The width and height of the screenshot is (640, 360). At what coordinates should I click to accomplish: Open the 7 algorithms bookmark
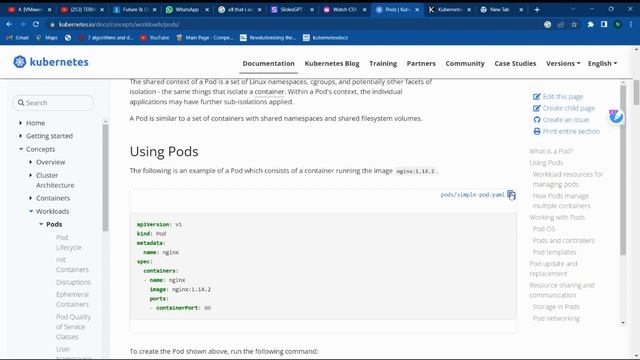[106, 38]
